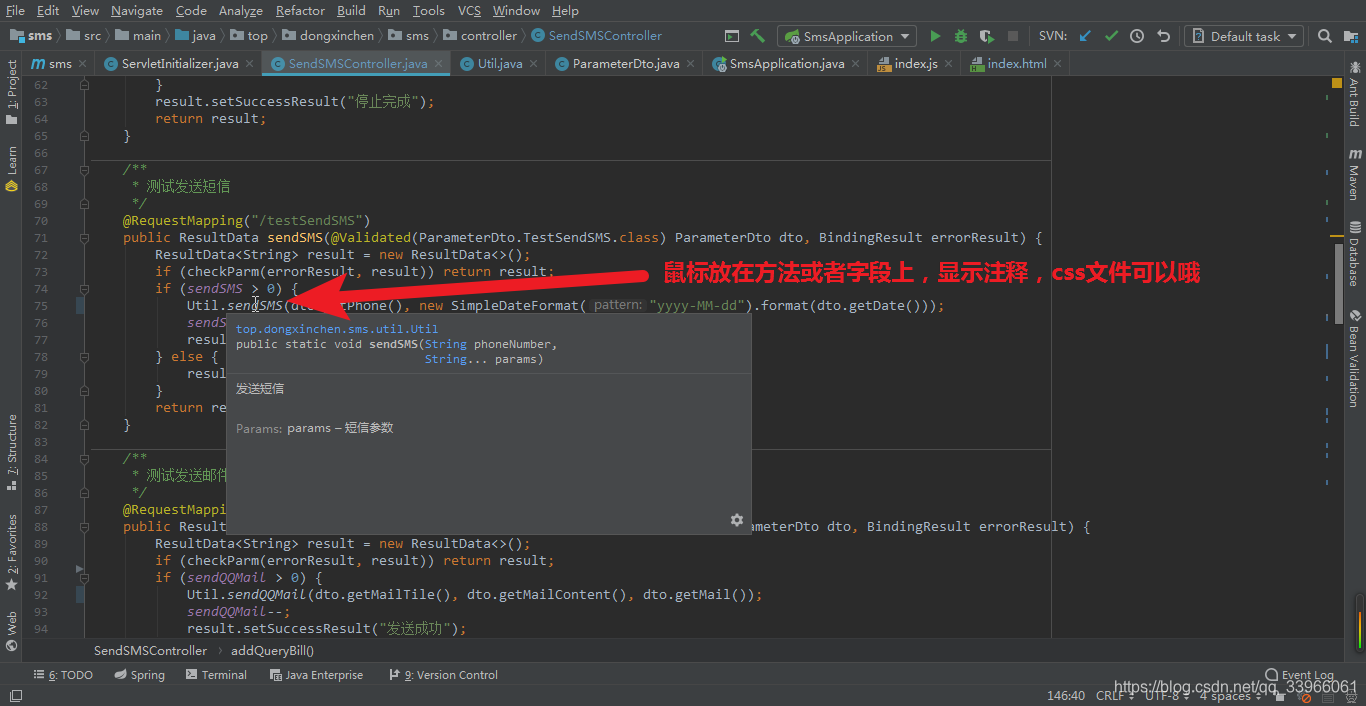Commit changes with SVN green checkmark

(1111, 36)
